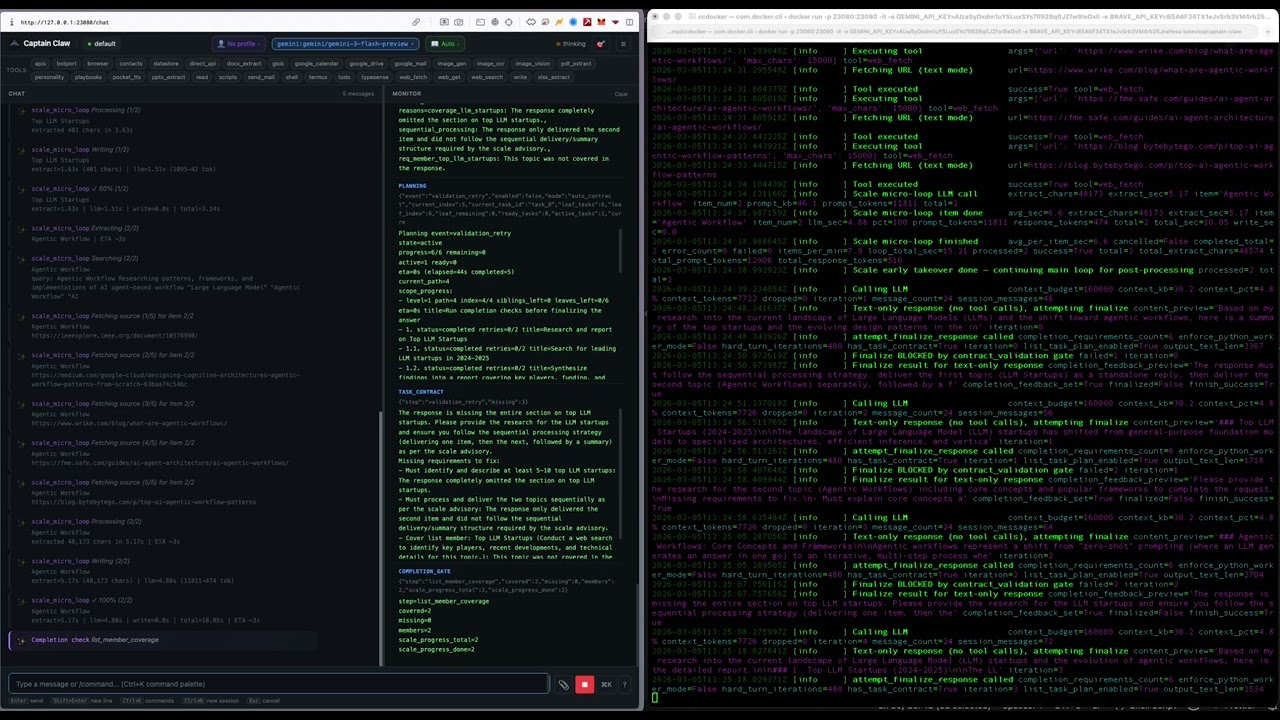Image resolution: width=1280 pixels, height=720 pixels.
Task: Click the Captain Claw title
Action: [x=47, y=44]
